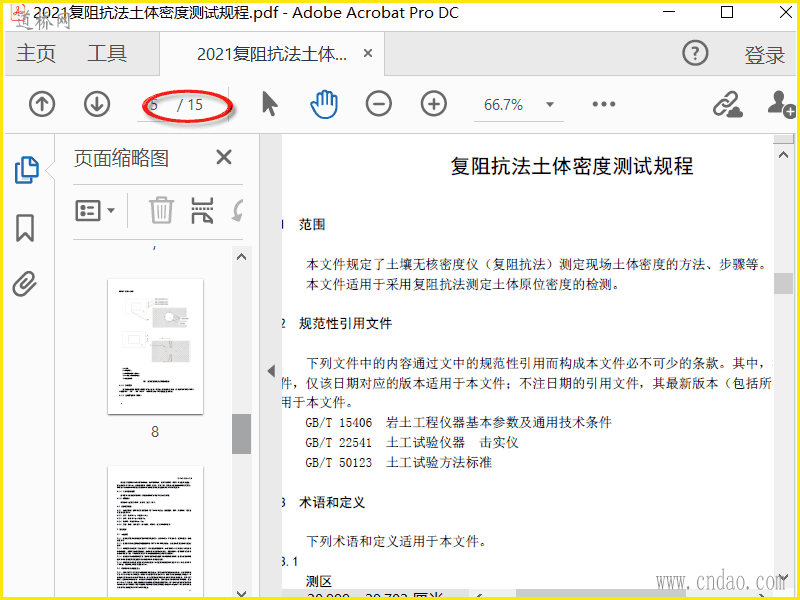
Task: Close the 2021复阻抗法土体 document tab
Action: point(368,53)
